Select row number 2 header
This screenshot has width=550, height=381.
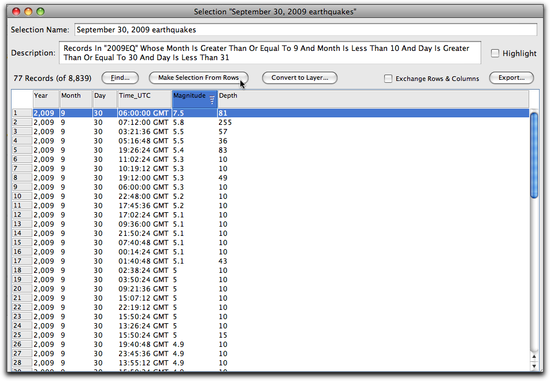[22, 122]
